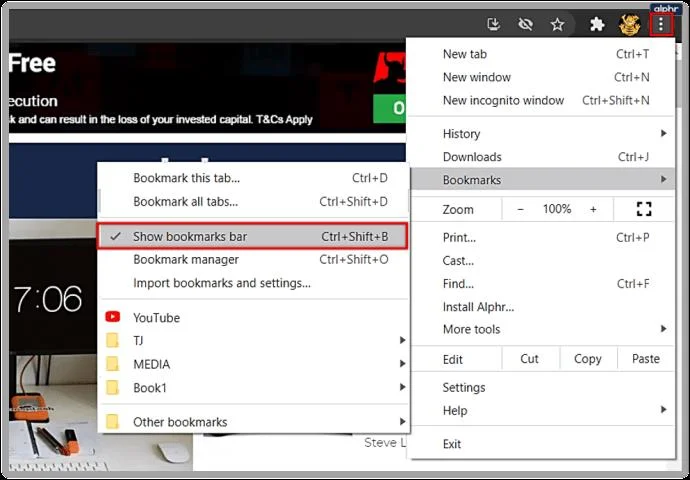The height and width of the screenshot is (480, 690).
Task: Select New window menu item
Action: [x=542, y=77]
